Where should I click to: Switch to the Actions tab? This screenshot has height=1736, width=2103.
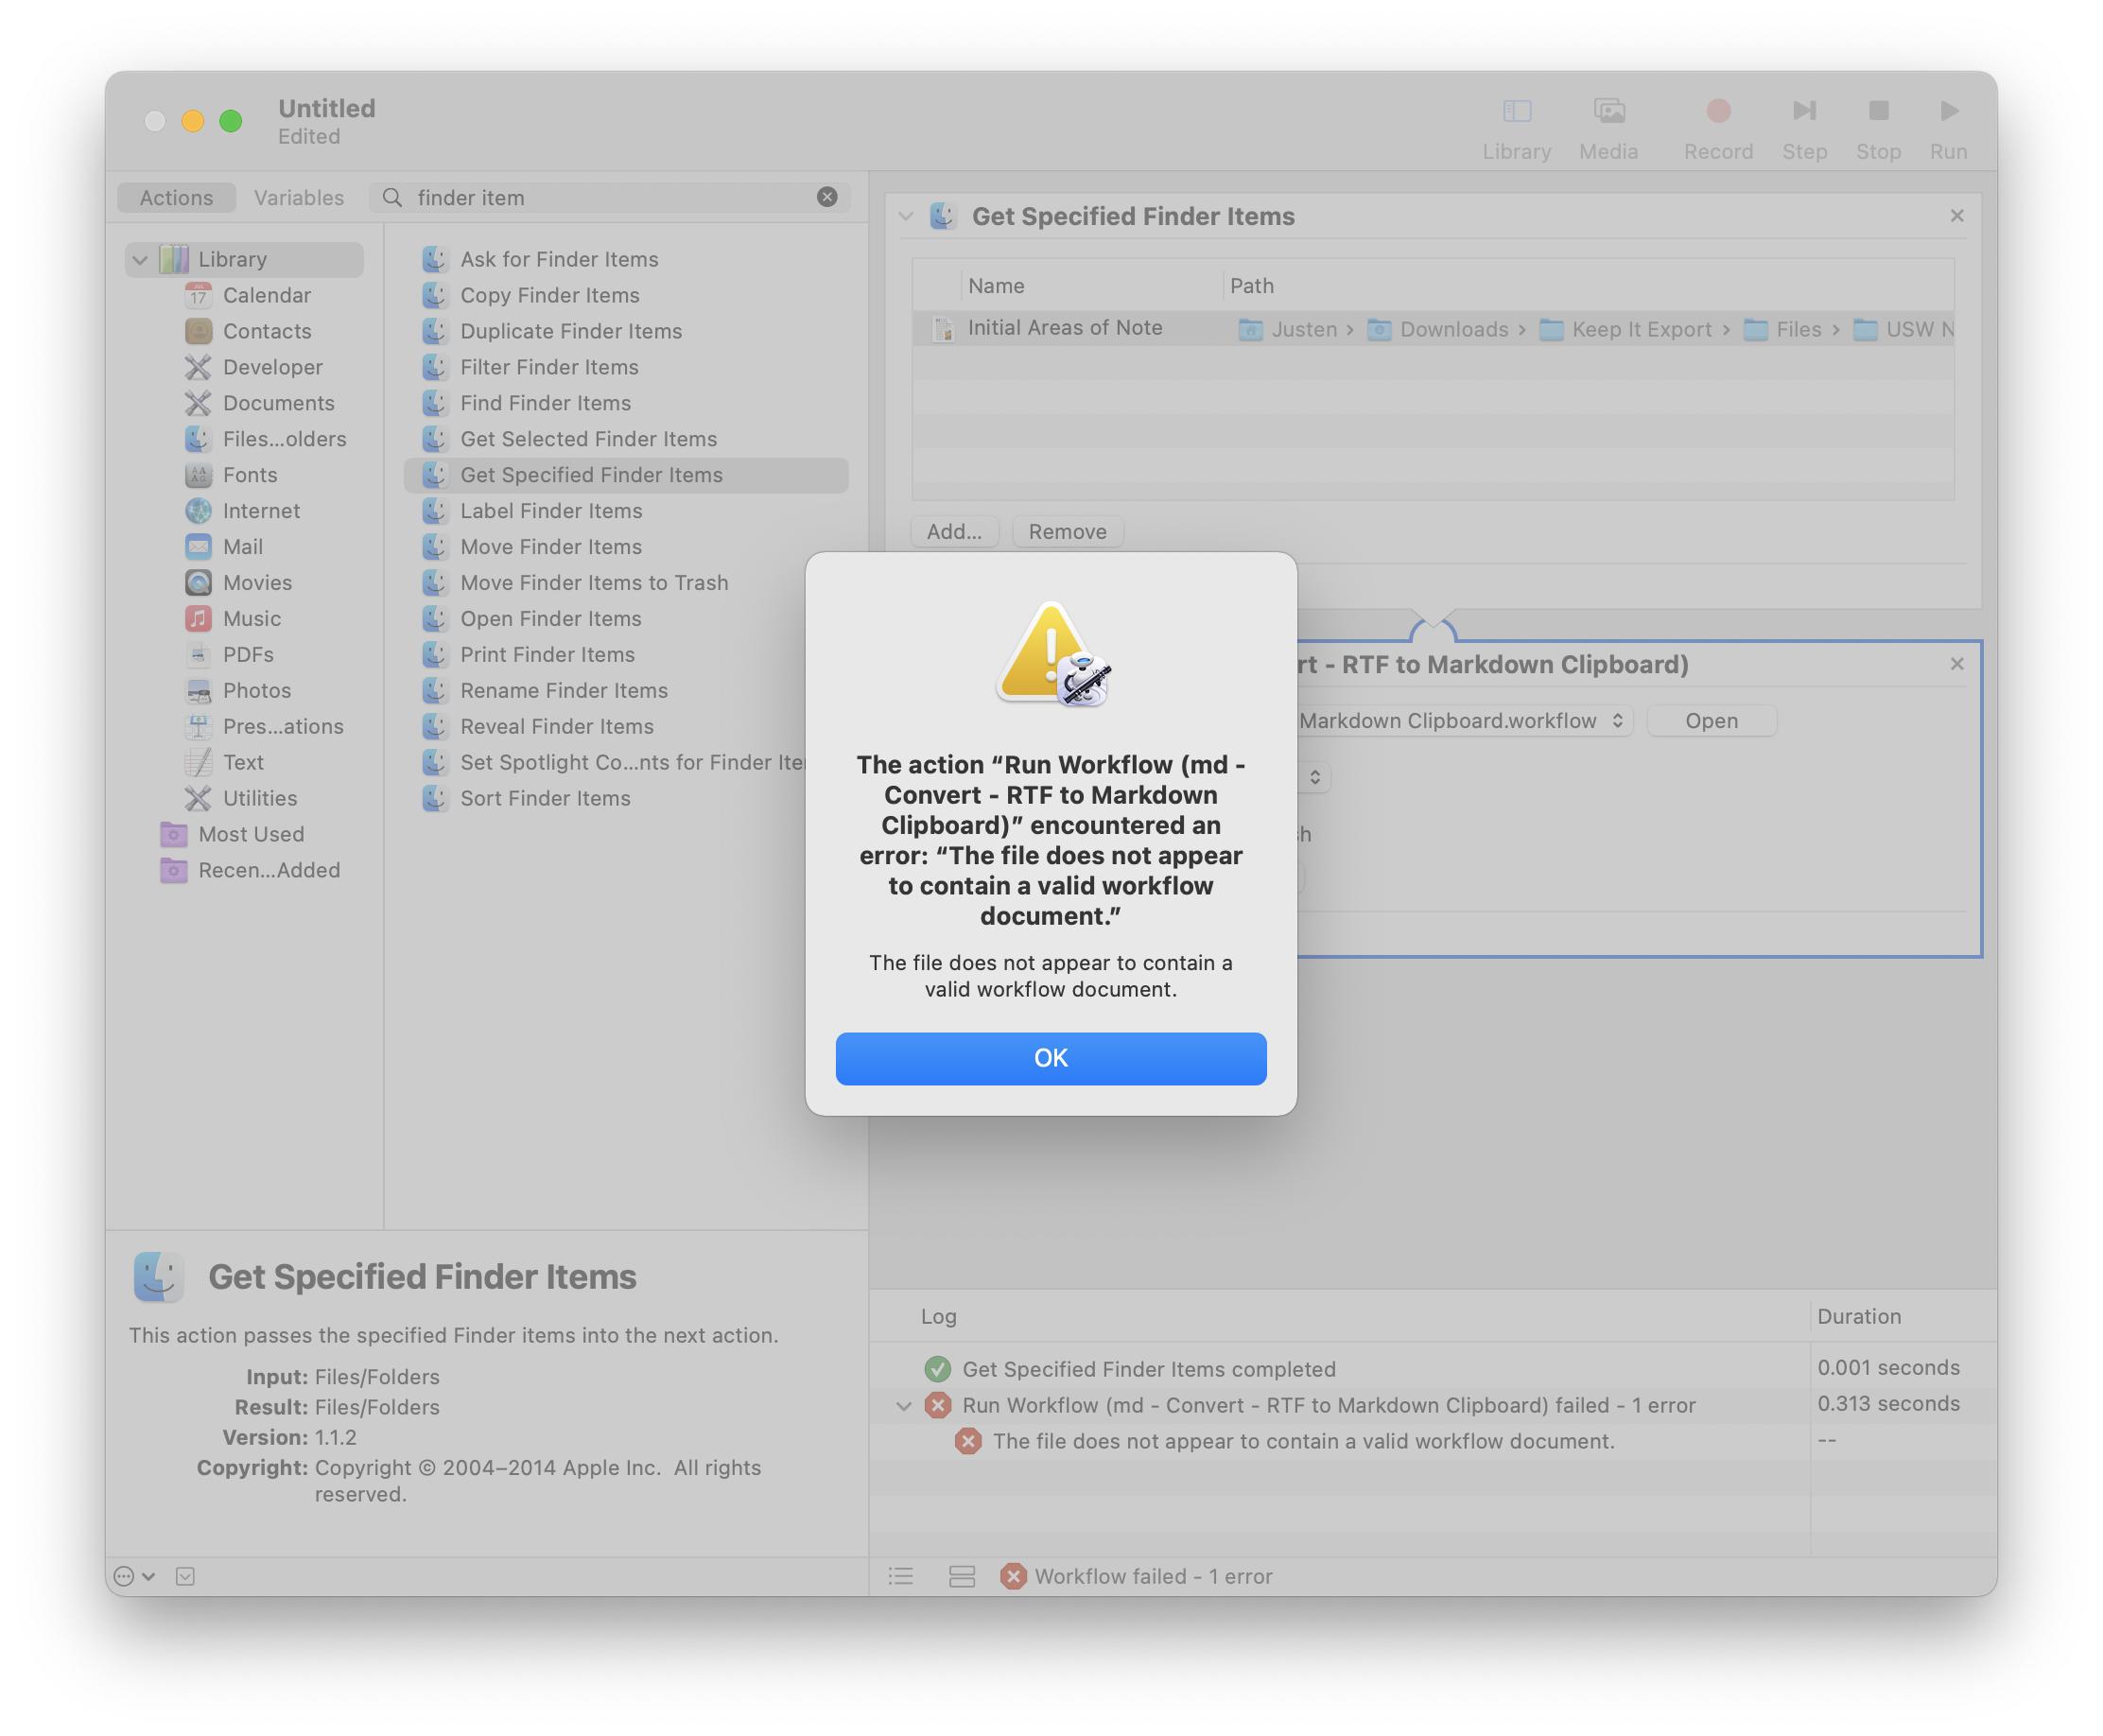176,197
